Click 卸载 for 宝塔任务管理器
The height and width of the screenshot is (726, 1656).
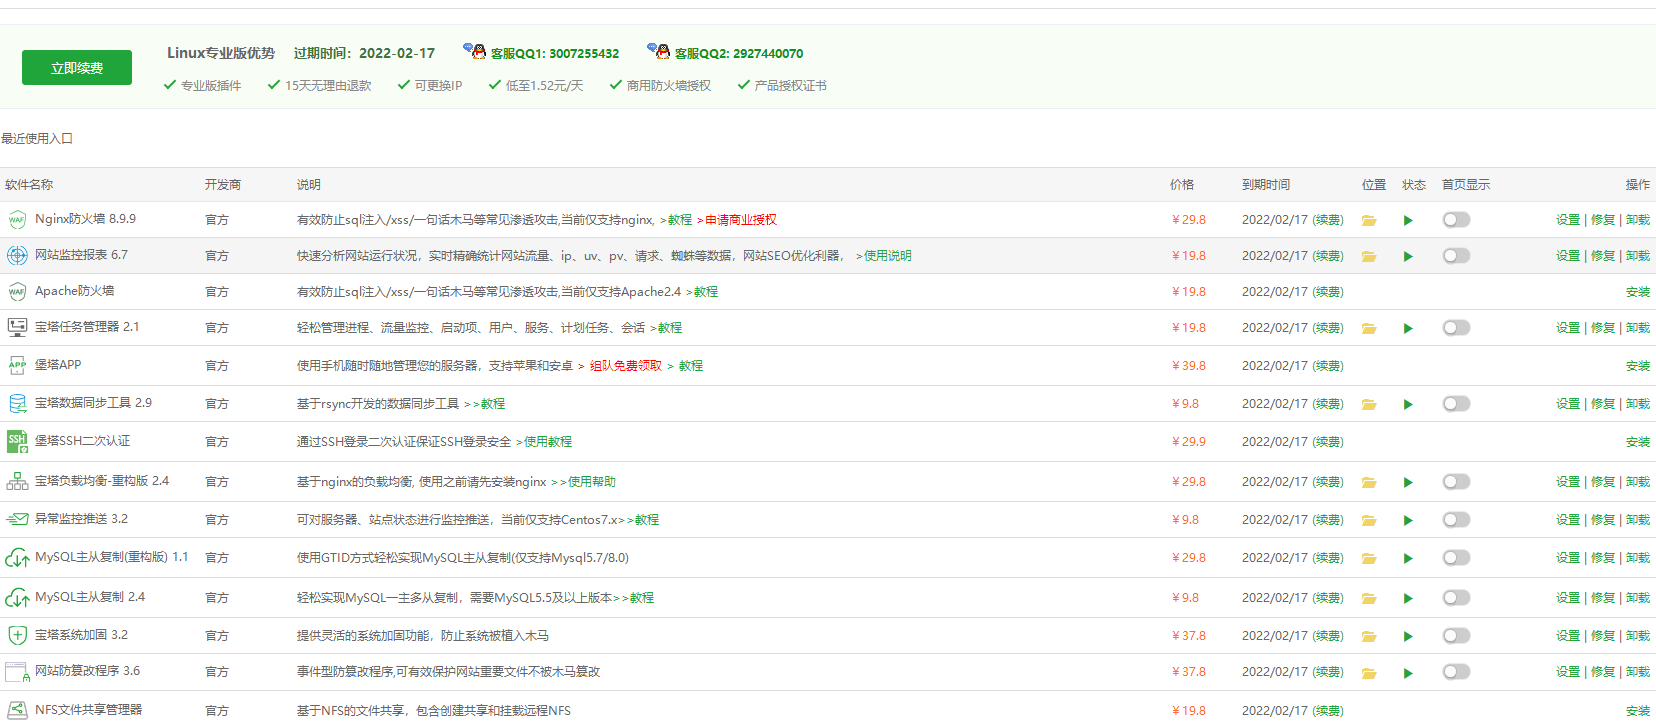point(1638,328)
